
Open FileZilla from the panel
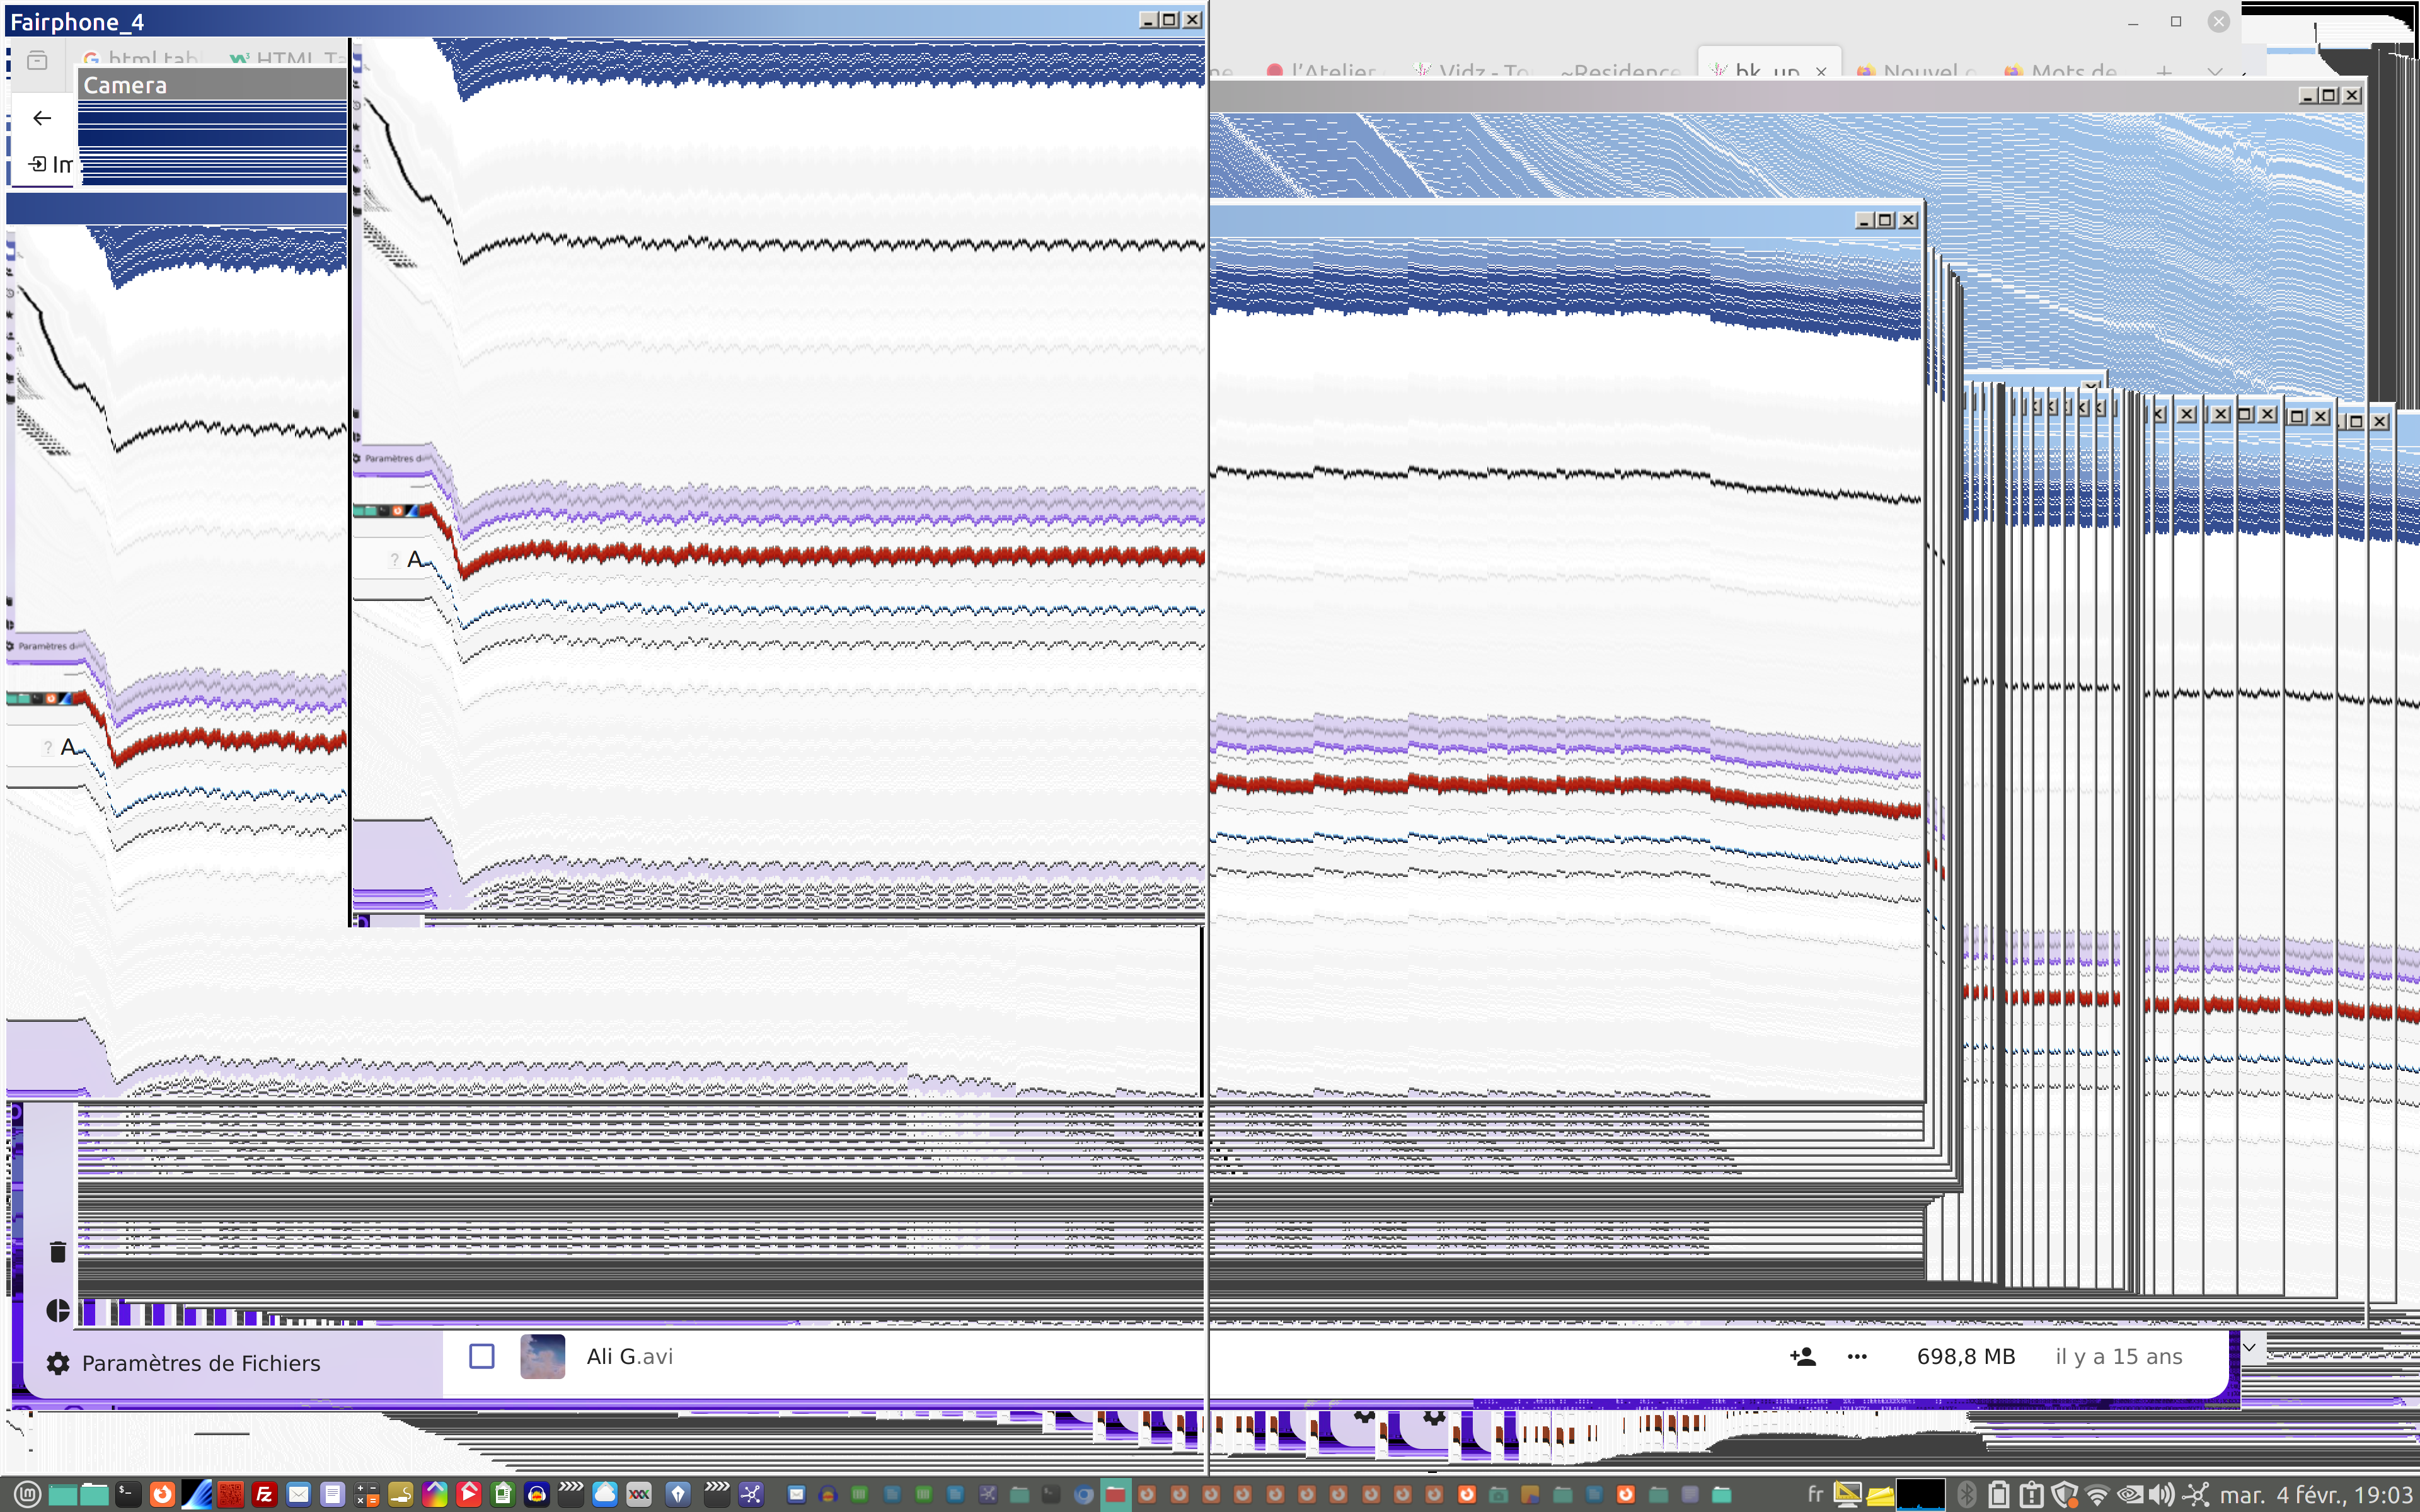pyautogui.click(x=264, y=1494)
